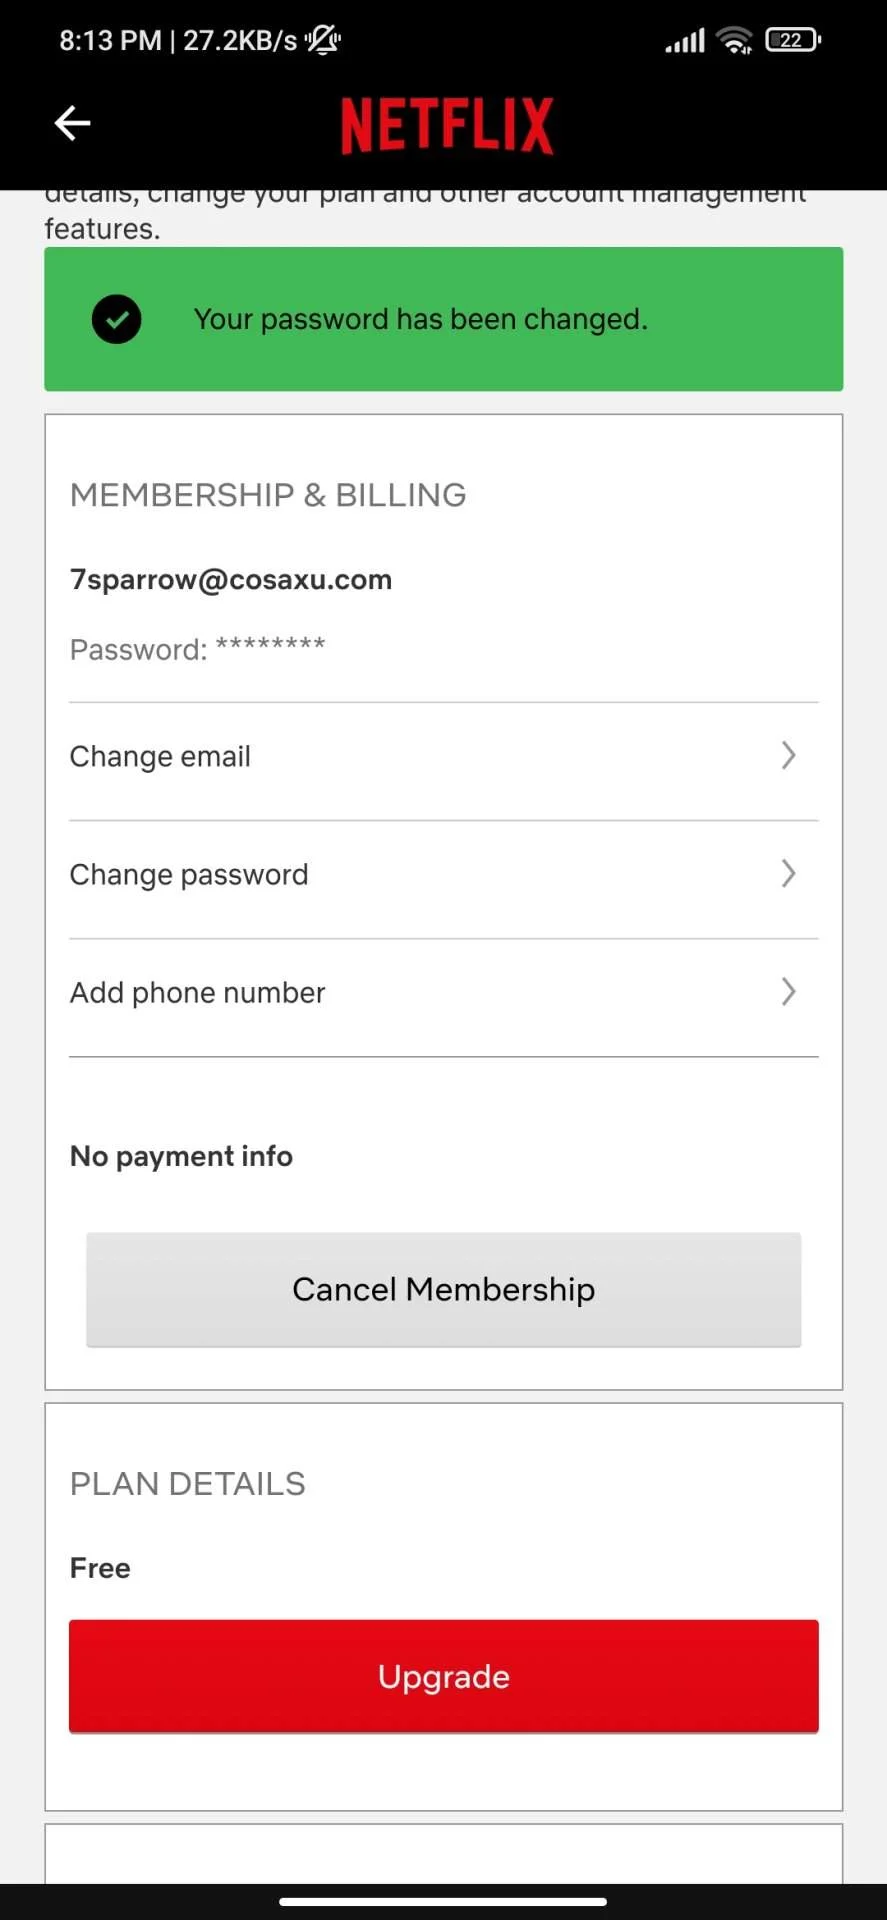Tap the back arrow icon
Screen dimensions: 887x1920
[x=72, y=123]
